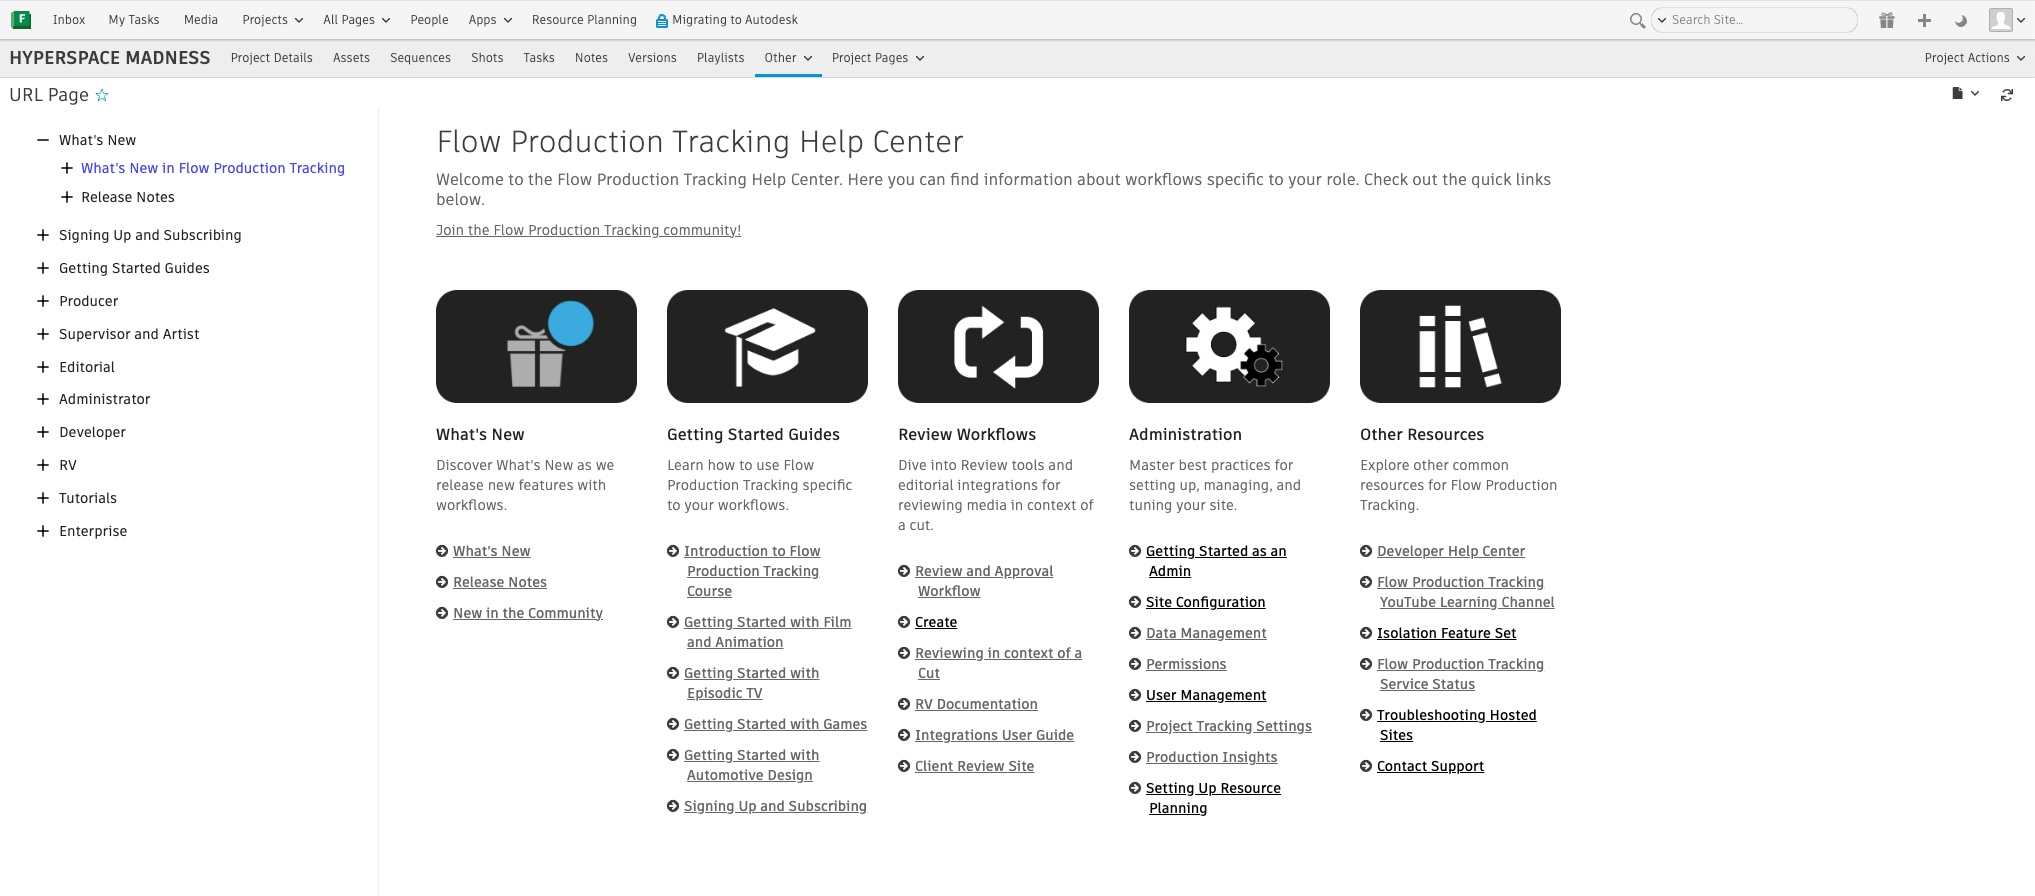
Task: Click the refresh page icon
Action: [x=2006, y=95]
